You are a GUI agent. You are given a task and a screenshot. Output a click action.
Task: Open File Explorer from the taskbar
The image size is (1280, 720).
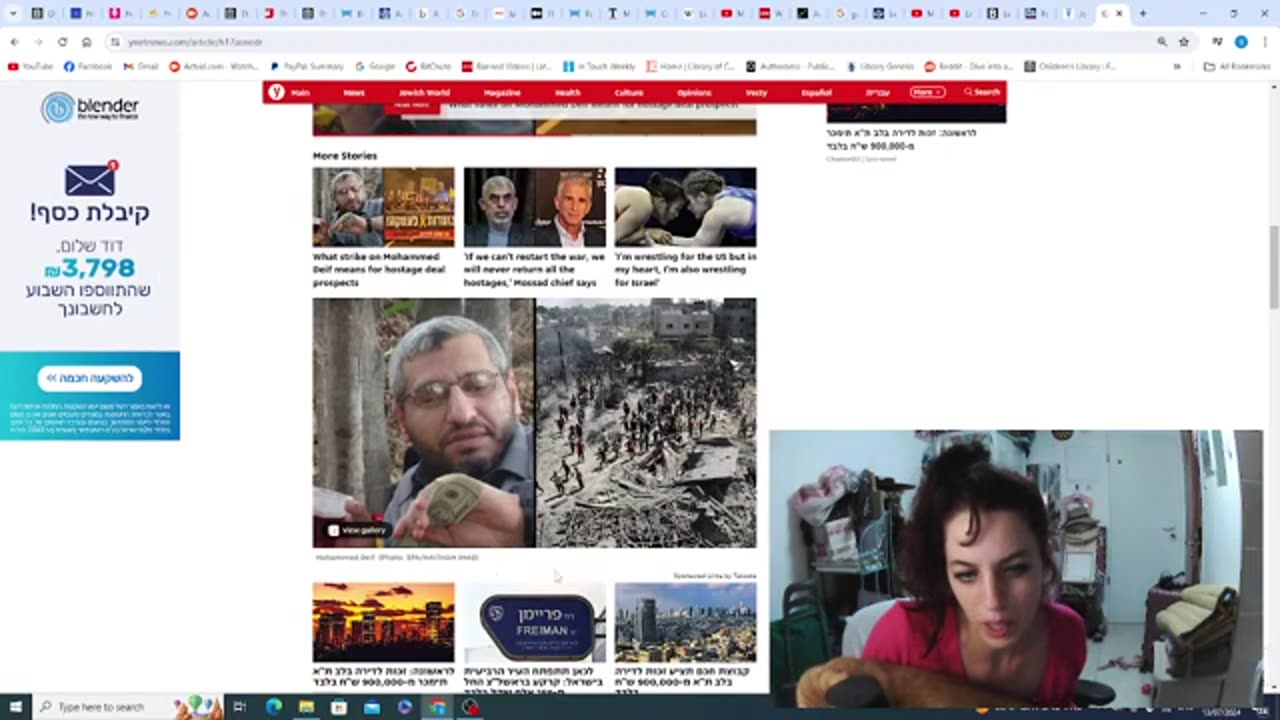(306, 707)
